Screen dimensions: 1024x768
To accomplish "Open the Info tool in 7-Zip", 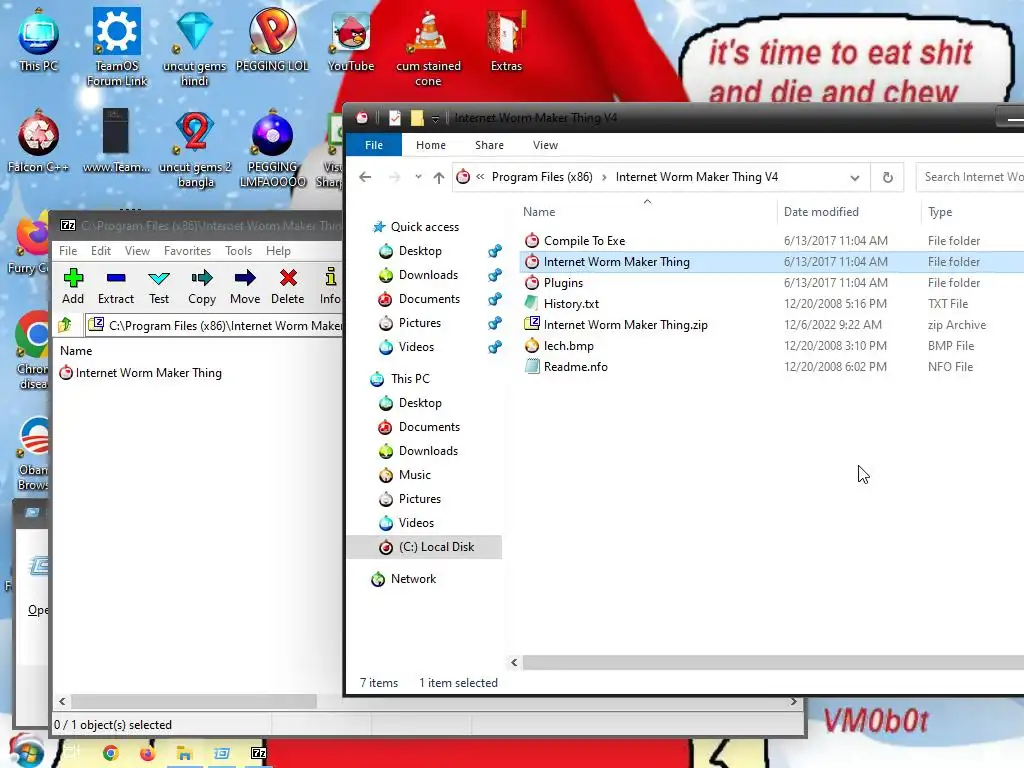I will coord(330,286).
